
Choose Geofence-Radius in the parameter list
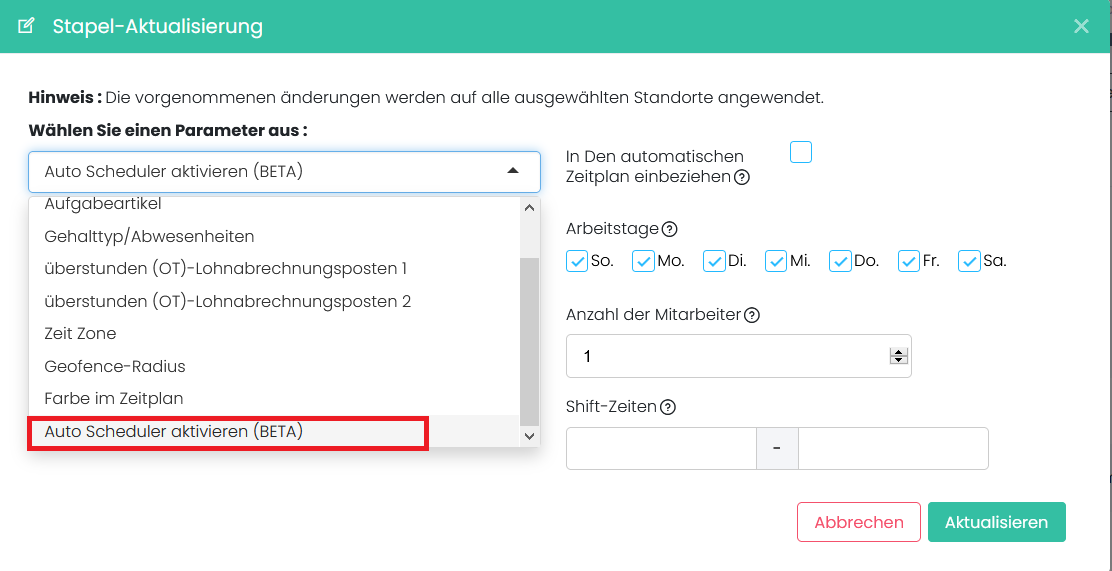pos(115,366)
